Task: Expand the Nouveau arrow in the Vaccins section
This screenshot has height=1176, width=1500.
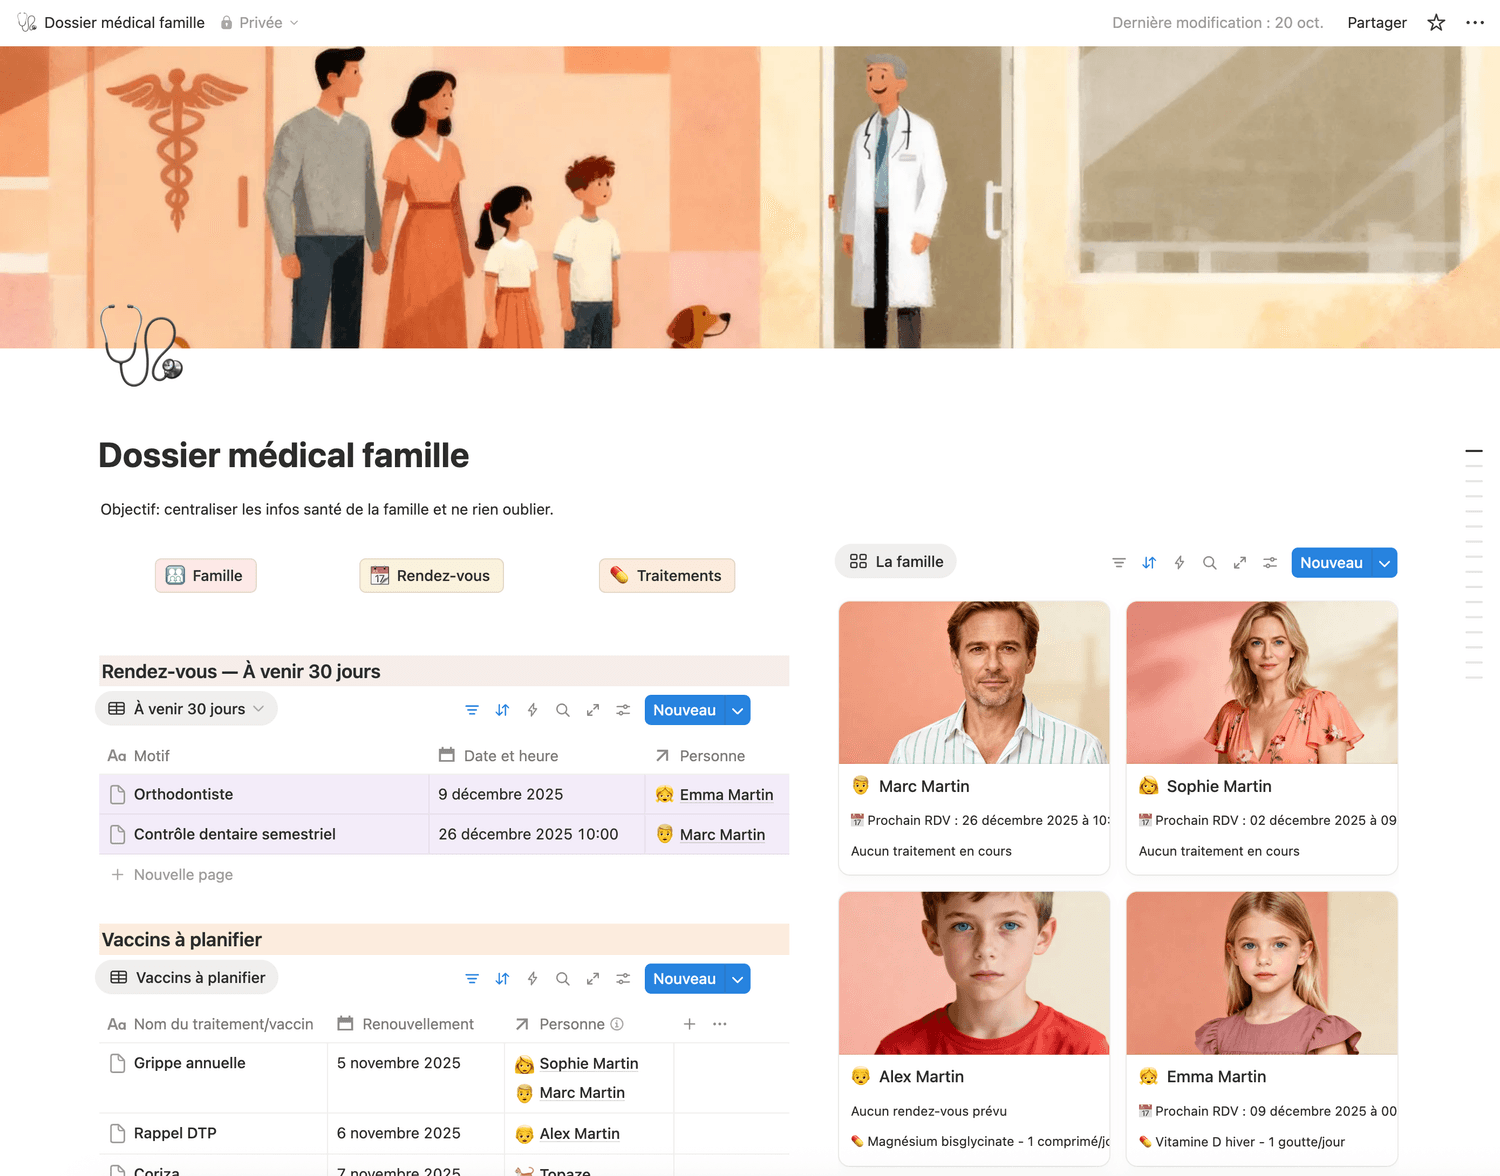Action: coord(738,979)
